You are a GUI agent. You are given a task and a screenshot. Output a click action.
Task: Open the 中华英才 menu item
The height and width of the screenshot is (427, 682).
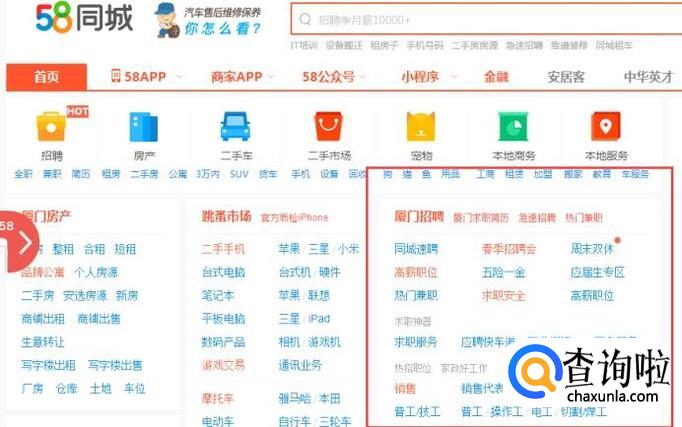pyautogui.click(x=648, y=77)
